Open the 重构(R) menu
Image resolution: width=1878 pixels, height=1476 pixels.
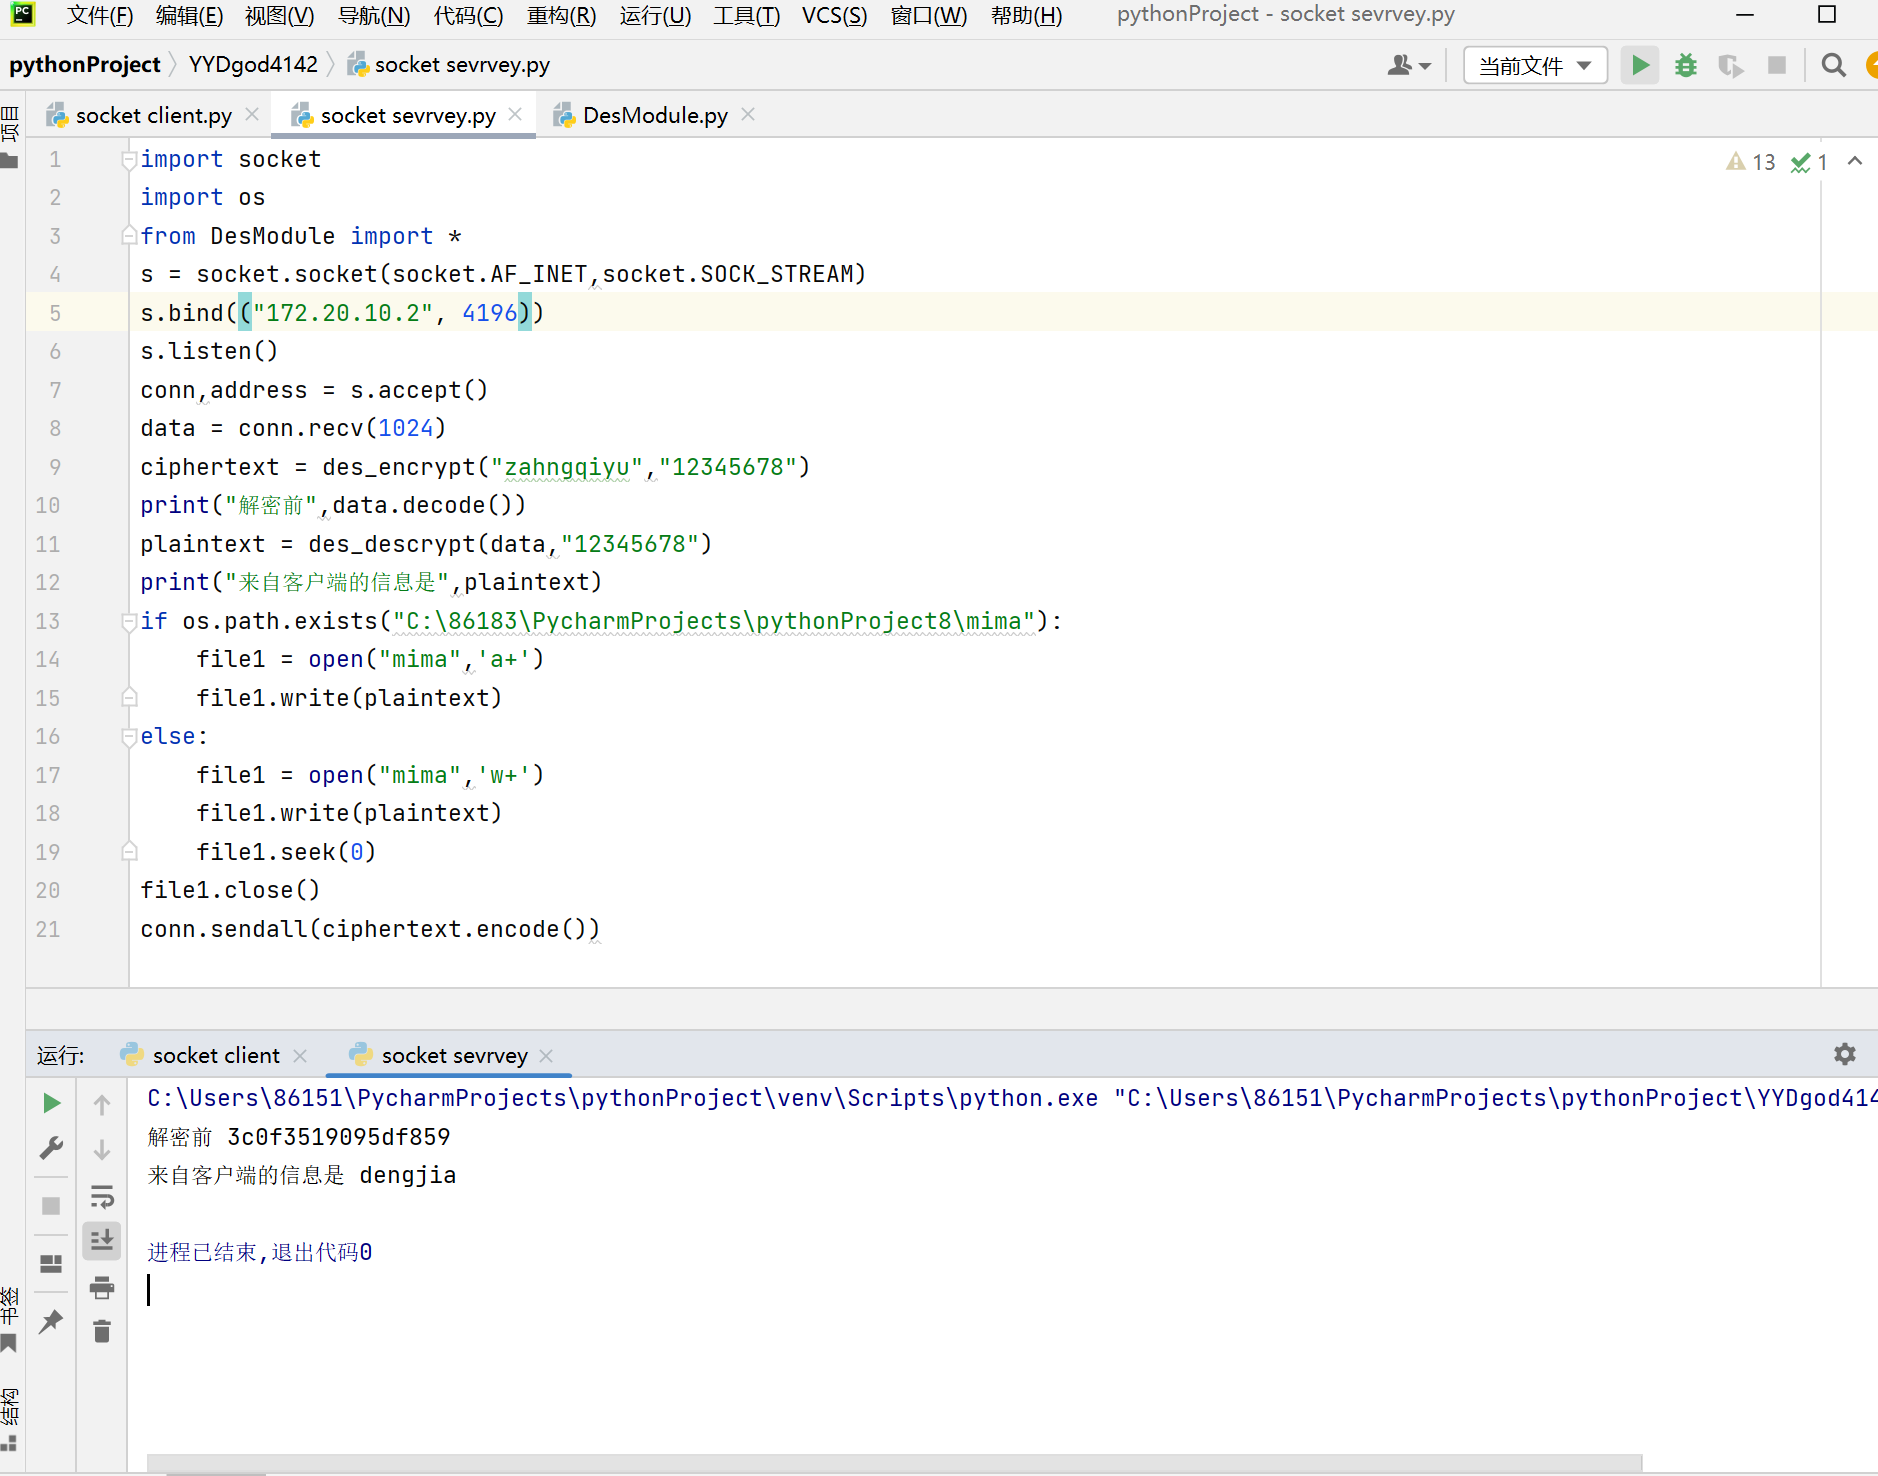pyautogui.click(x=561, y=16)
